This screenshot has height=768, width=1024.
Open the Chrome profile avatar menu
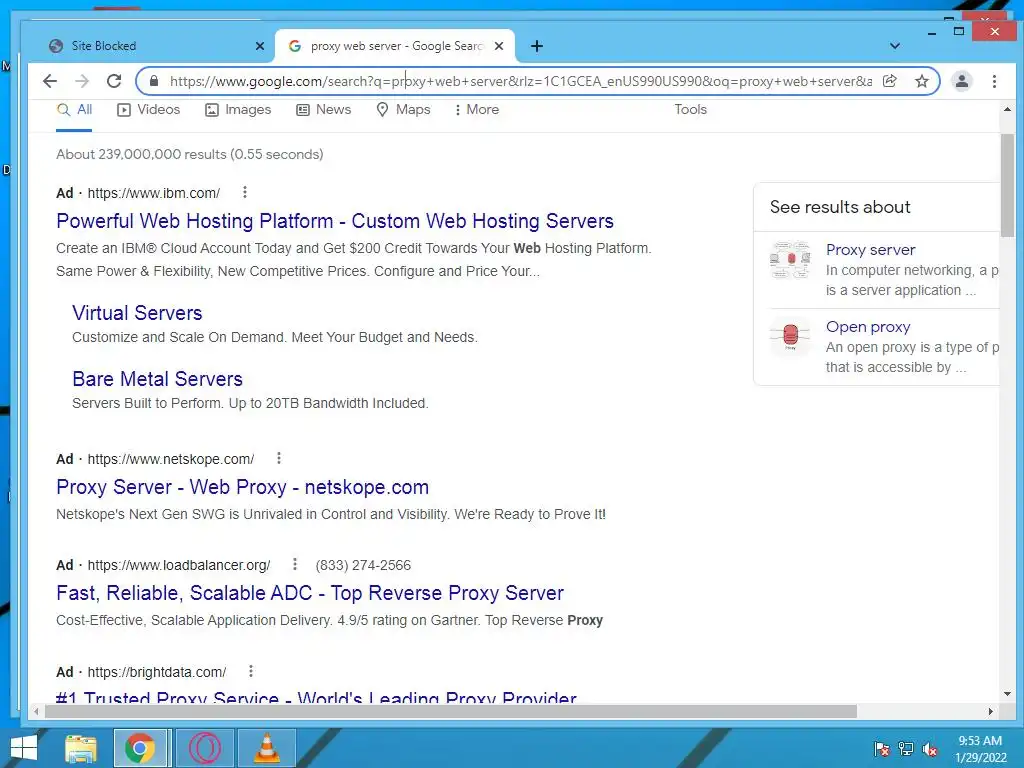962,81
